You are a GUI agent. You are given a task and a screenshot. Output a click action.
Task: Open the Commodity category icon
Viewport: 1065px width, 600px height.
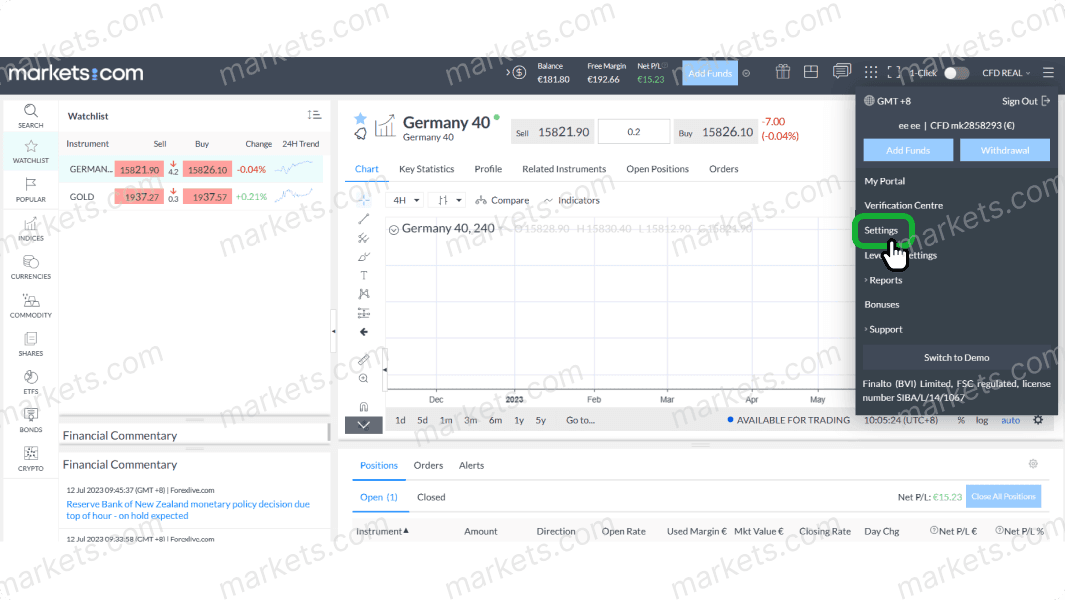coord(31,306)
